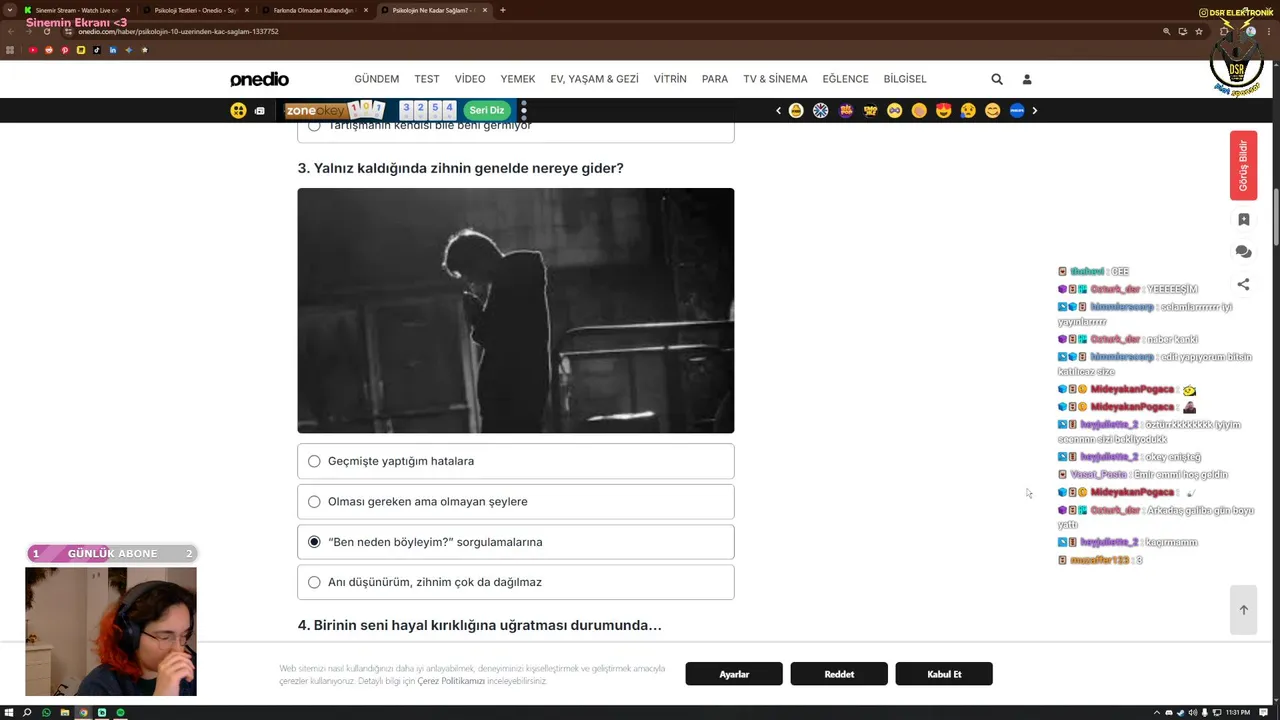1280x720 pixels.
Task: Click the yellow emoji icon left of the game banner
Action: click(x=238, y=110)
